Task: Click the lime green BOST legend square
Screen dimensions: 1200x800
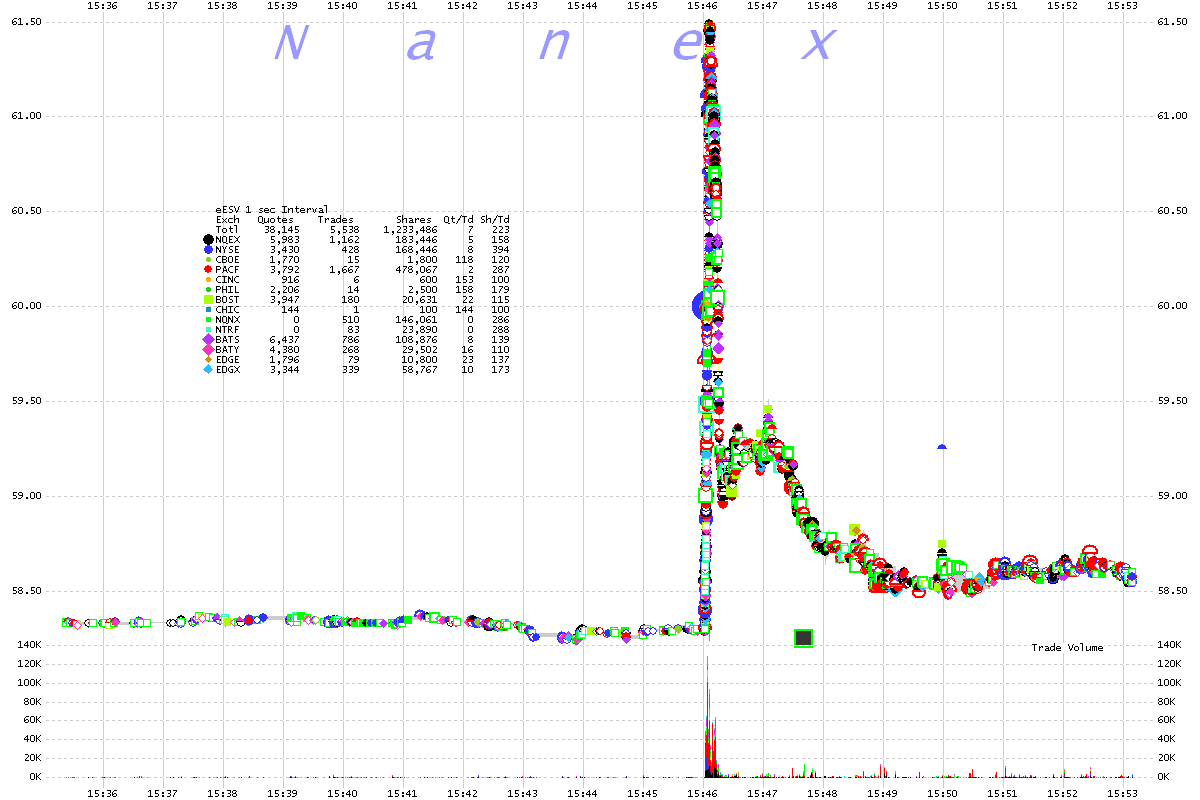Action: (x=208, y=300)
